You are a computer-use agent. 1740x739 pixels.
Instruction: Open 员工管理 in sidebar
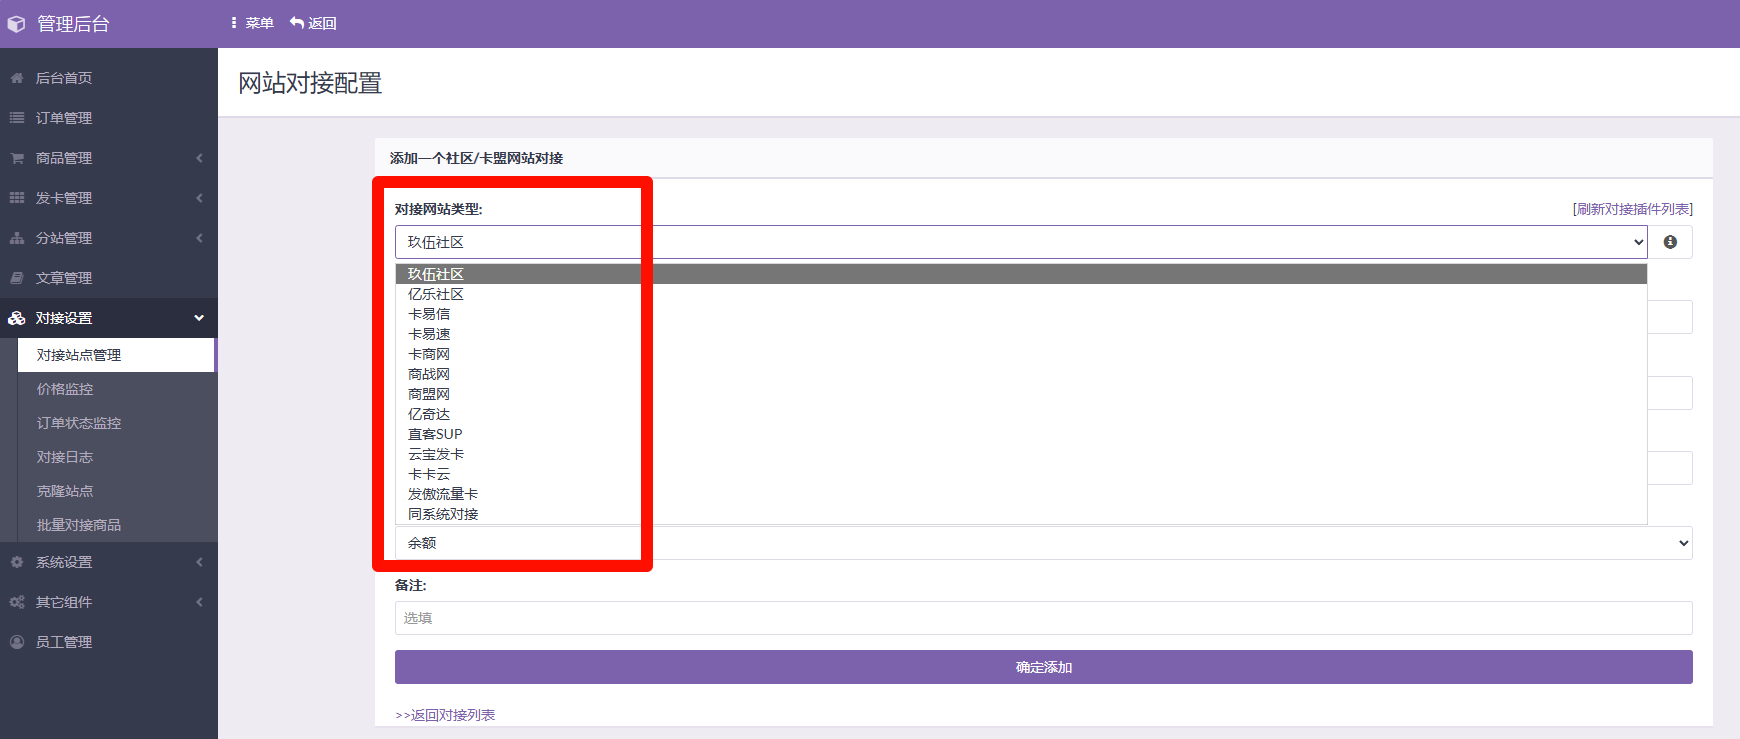pyautogui.click(x=109, y=642)
